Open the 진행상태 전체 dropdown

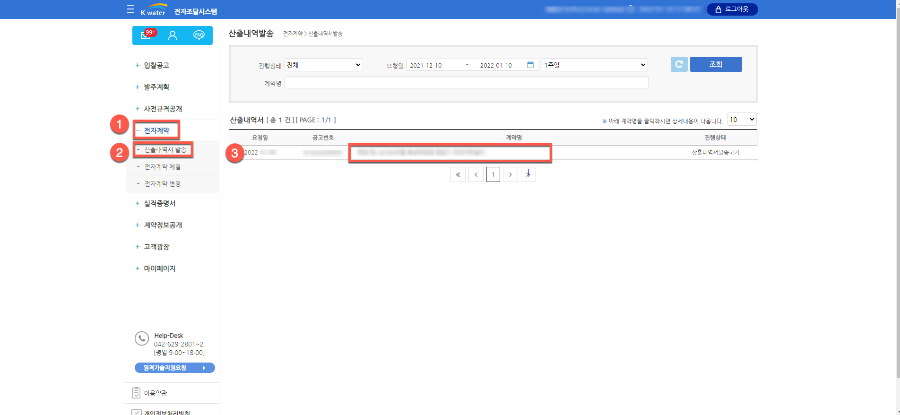point(323,65)
